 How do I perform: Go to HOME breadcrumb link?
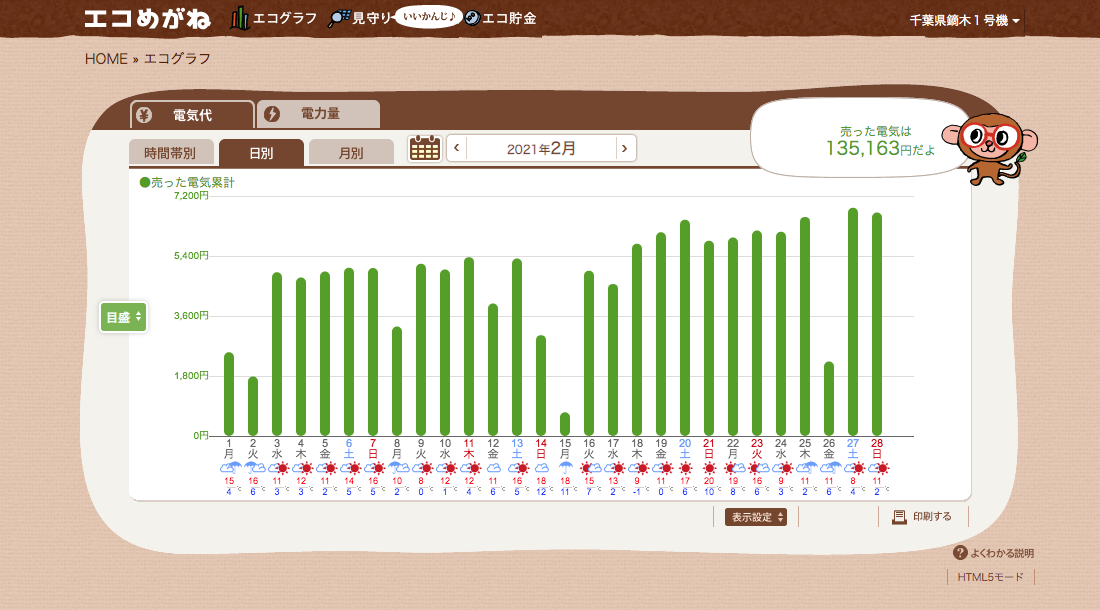click(x=106, y=59)
